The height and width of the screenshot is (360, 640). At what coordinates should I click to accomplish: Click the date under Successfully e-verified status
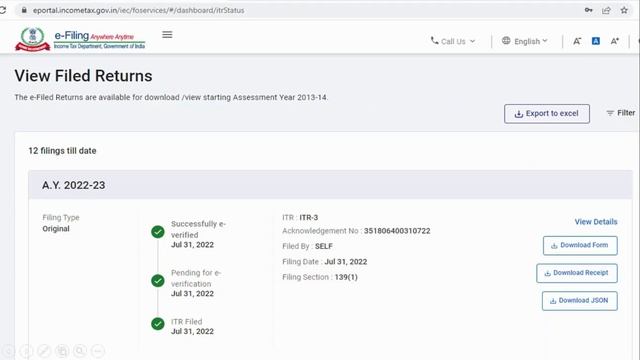click(192, 245)
